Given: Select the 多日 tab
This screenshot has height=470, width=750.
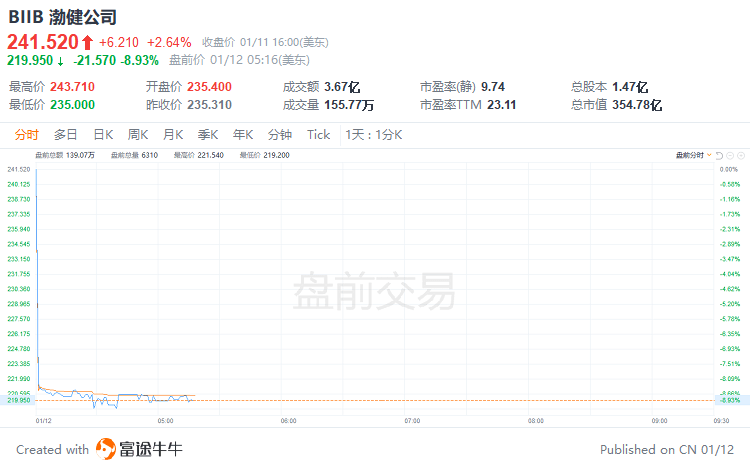Looking at the screenshot, I should tap(66, 135).
